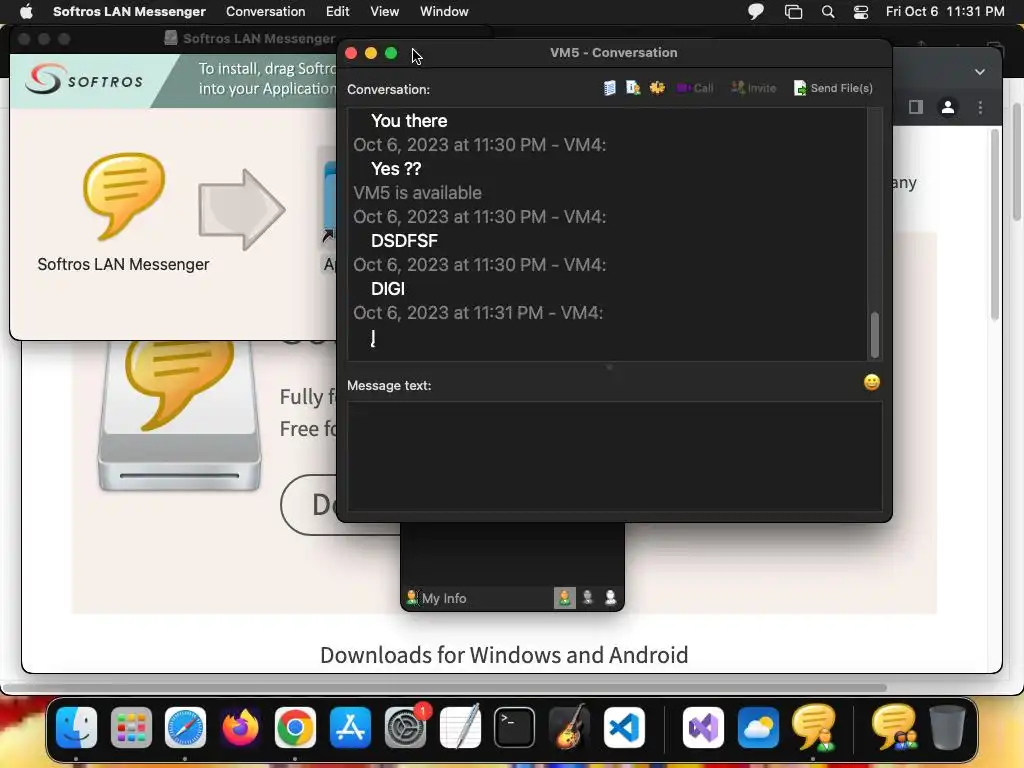
Task: Open the browser three-dot menu
Action: click(x=980, y=107)
